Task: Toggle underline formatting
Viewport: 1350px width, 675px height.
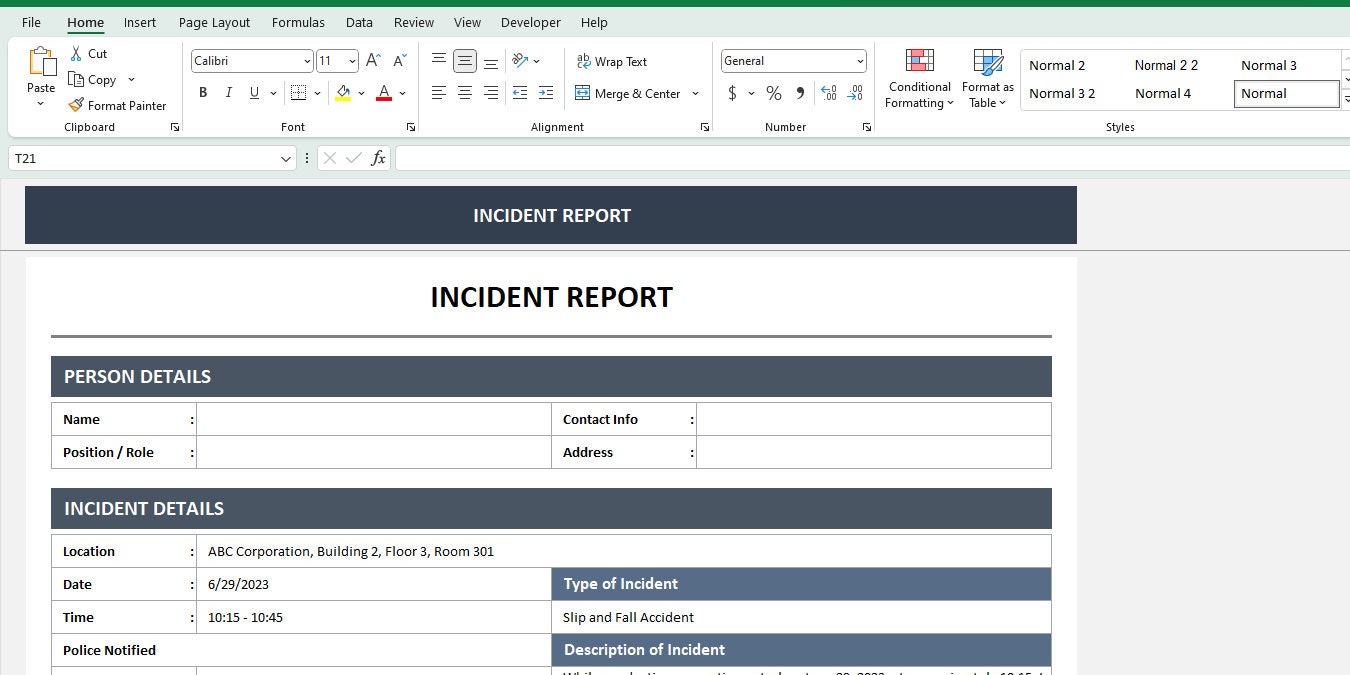Action: click(253, 92)
